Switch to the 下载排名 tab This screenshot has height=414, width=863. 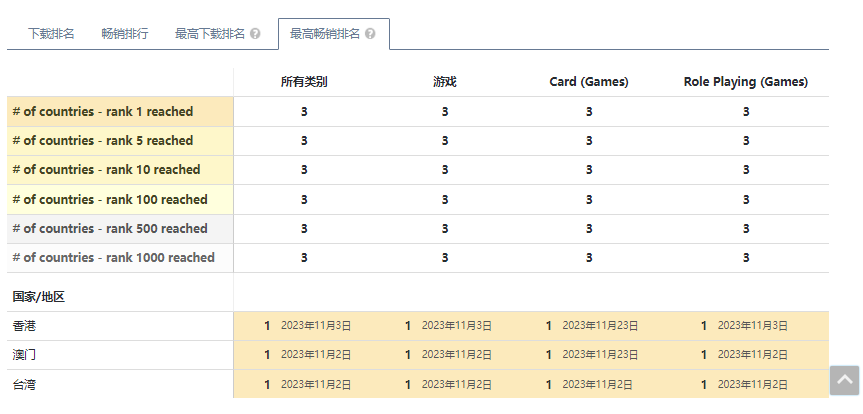coord(51,34)
